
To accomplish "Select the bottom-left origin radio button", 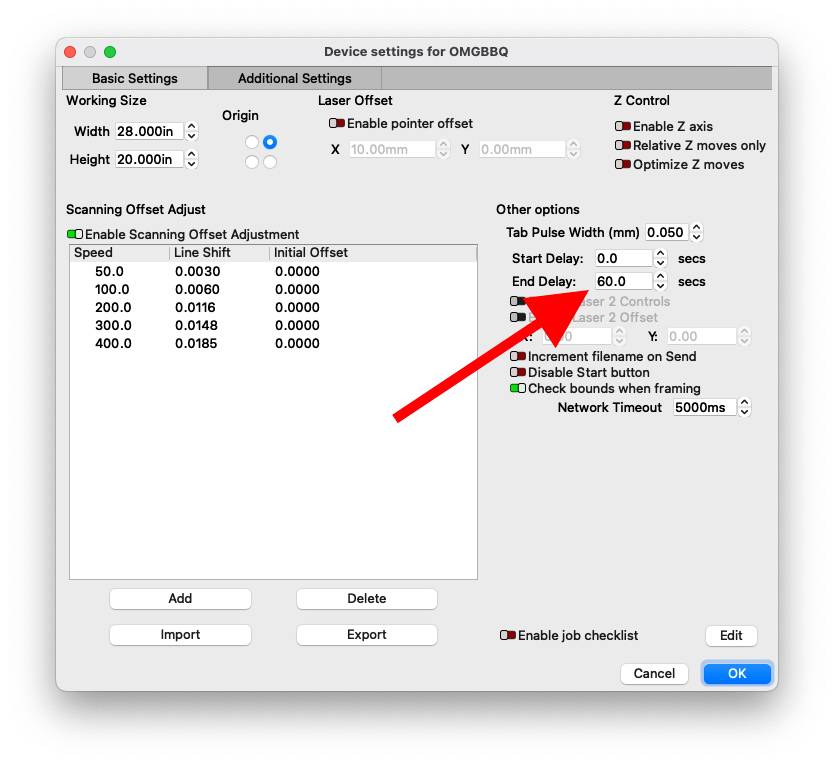I will point(252,162).
